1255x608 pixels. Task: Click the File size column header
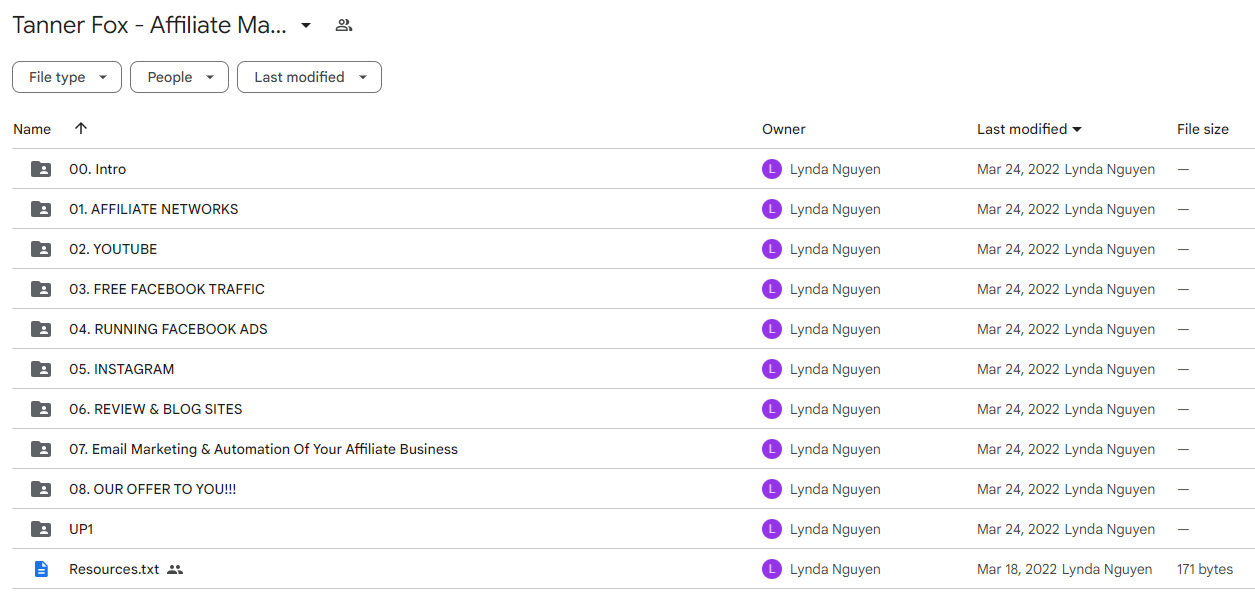[1203, 129]
